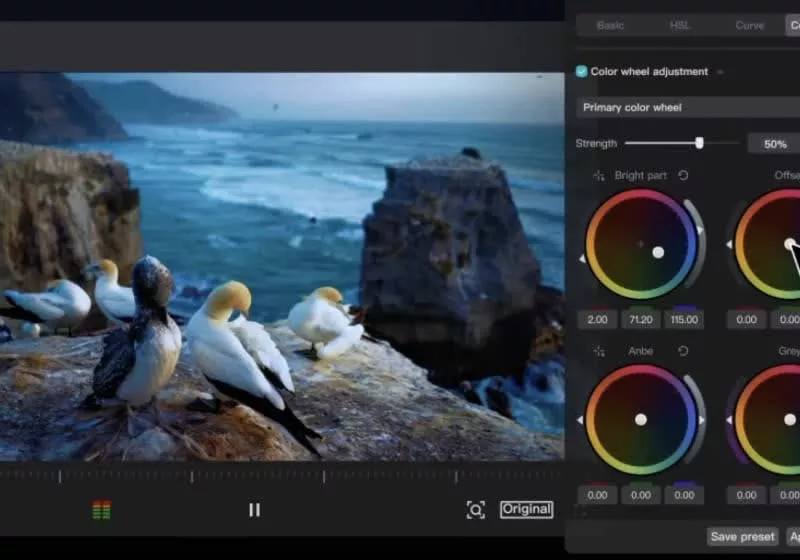Expand the Color wheel adjustment section arrow

tap(720, 72)
